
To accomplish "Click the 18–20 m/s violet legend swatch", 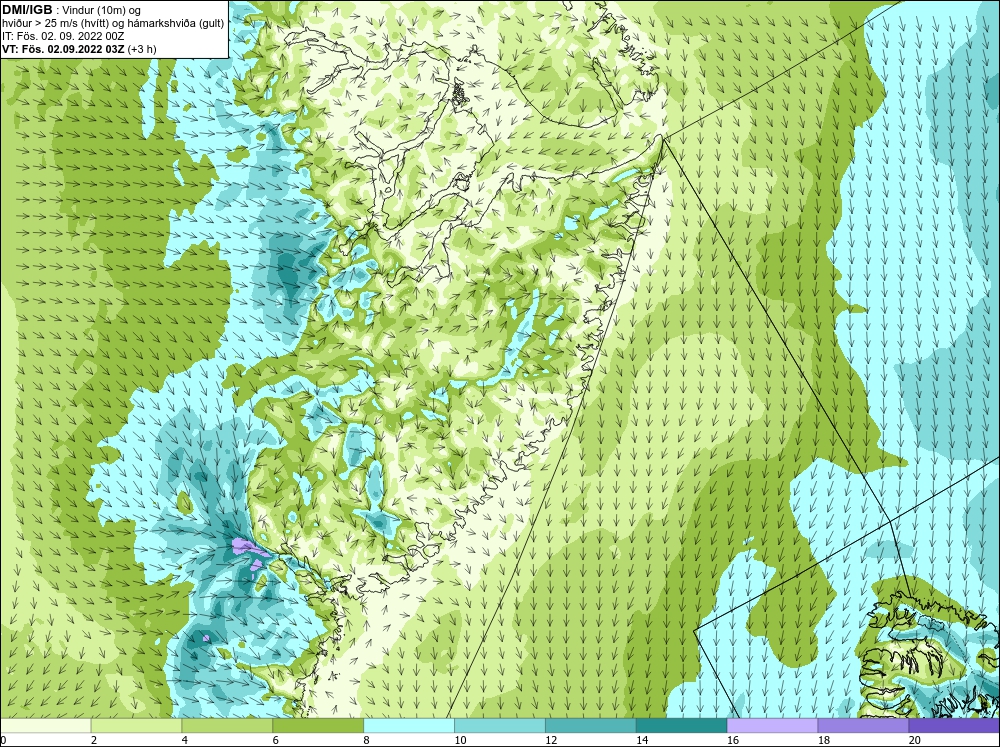I will (x=864, y=726).
